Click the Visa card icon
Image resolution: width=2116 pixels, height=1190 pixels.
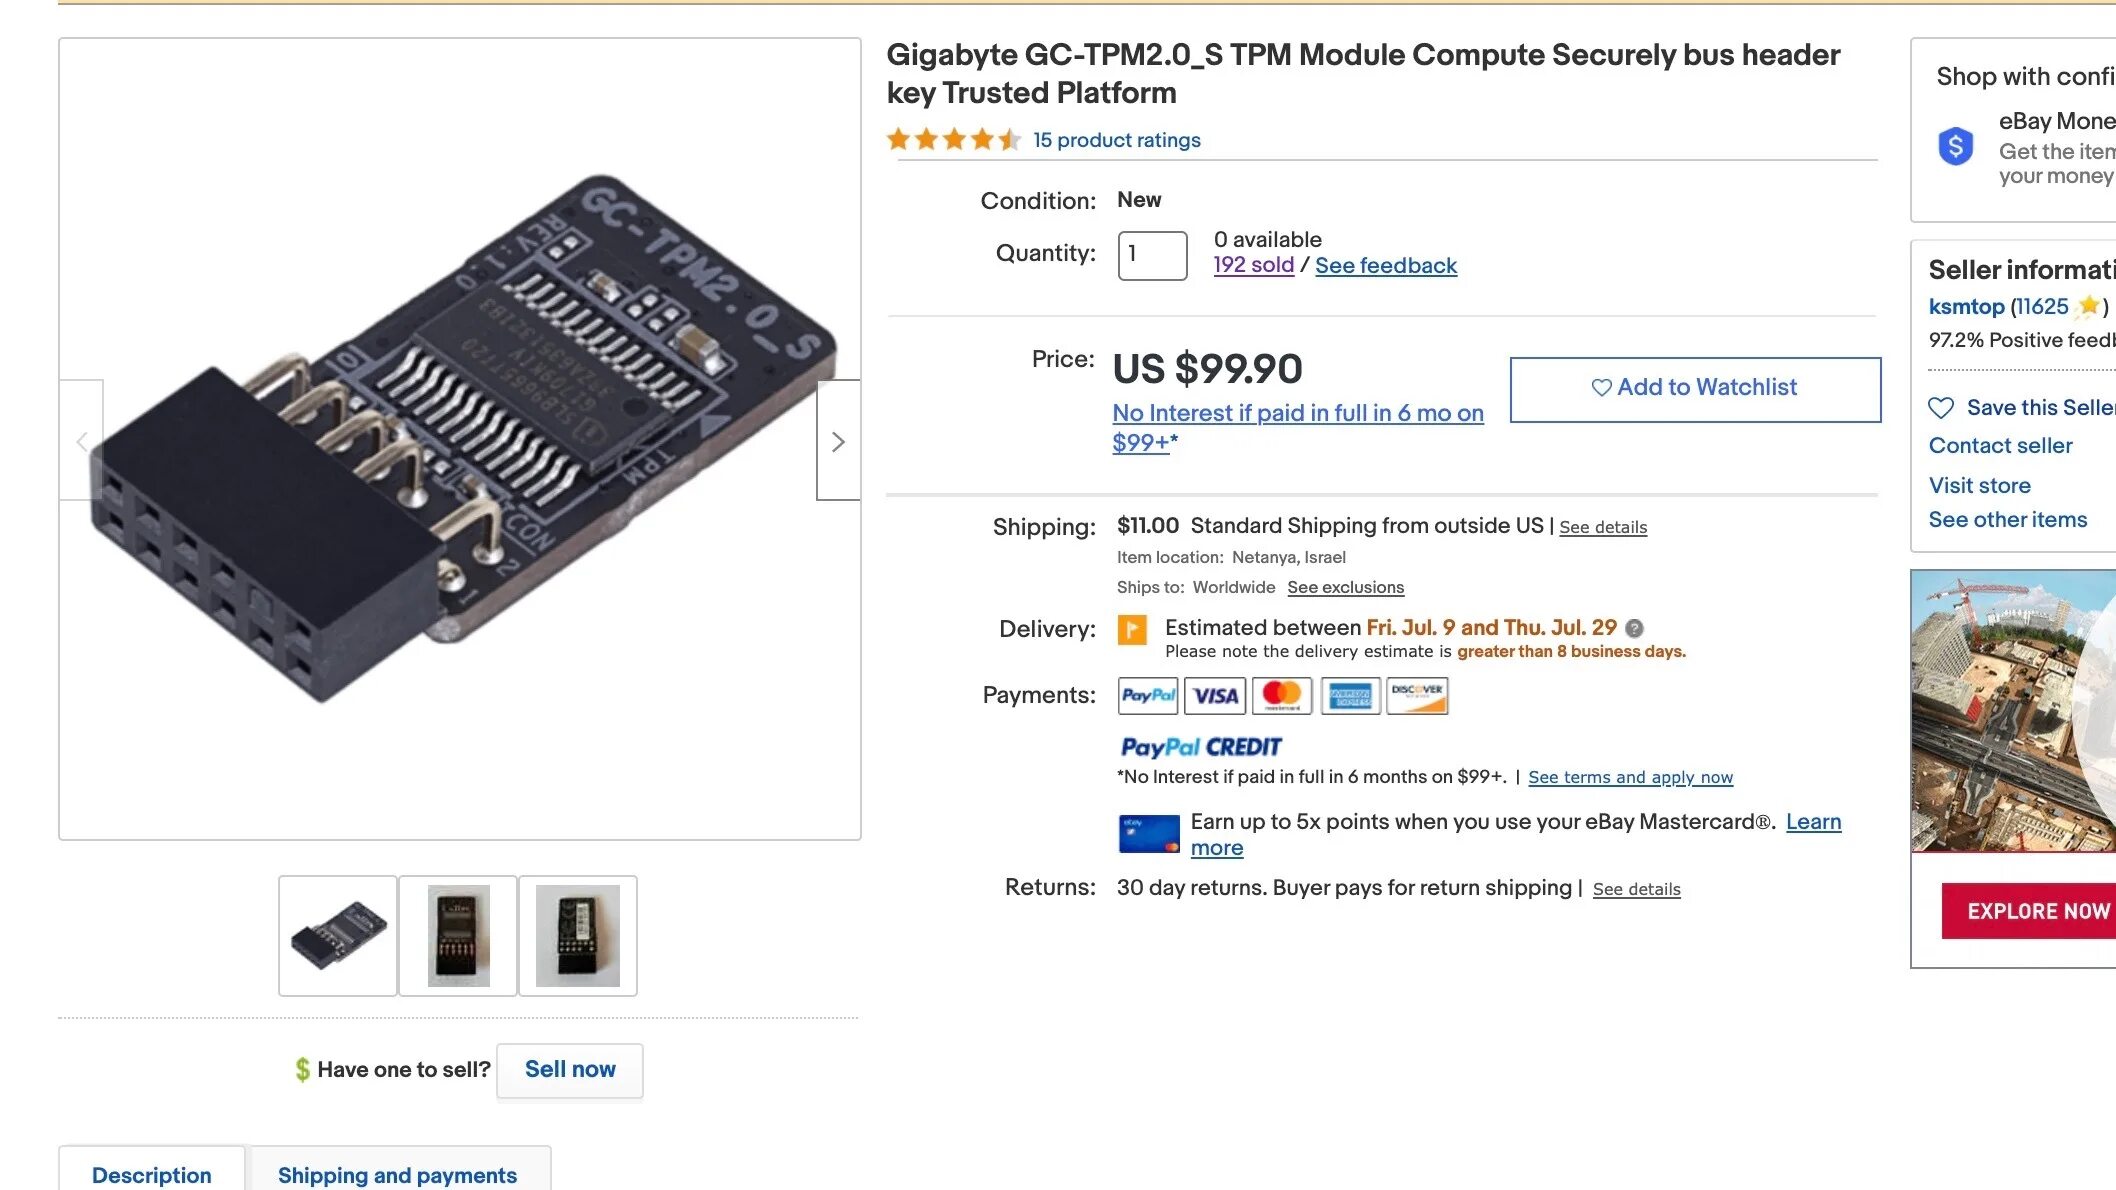1215,695
